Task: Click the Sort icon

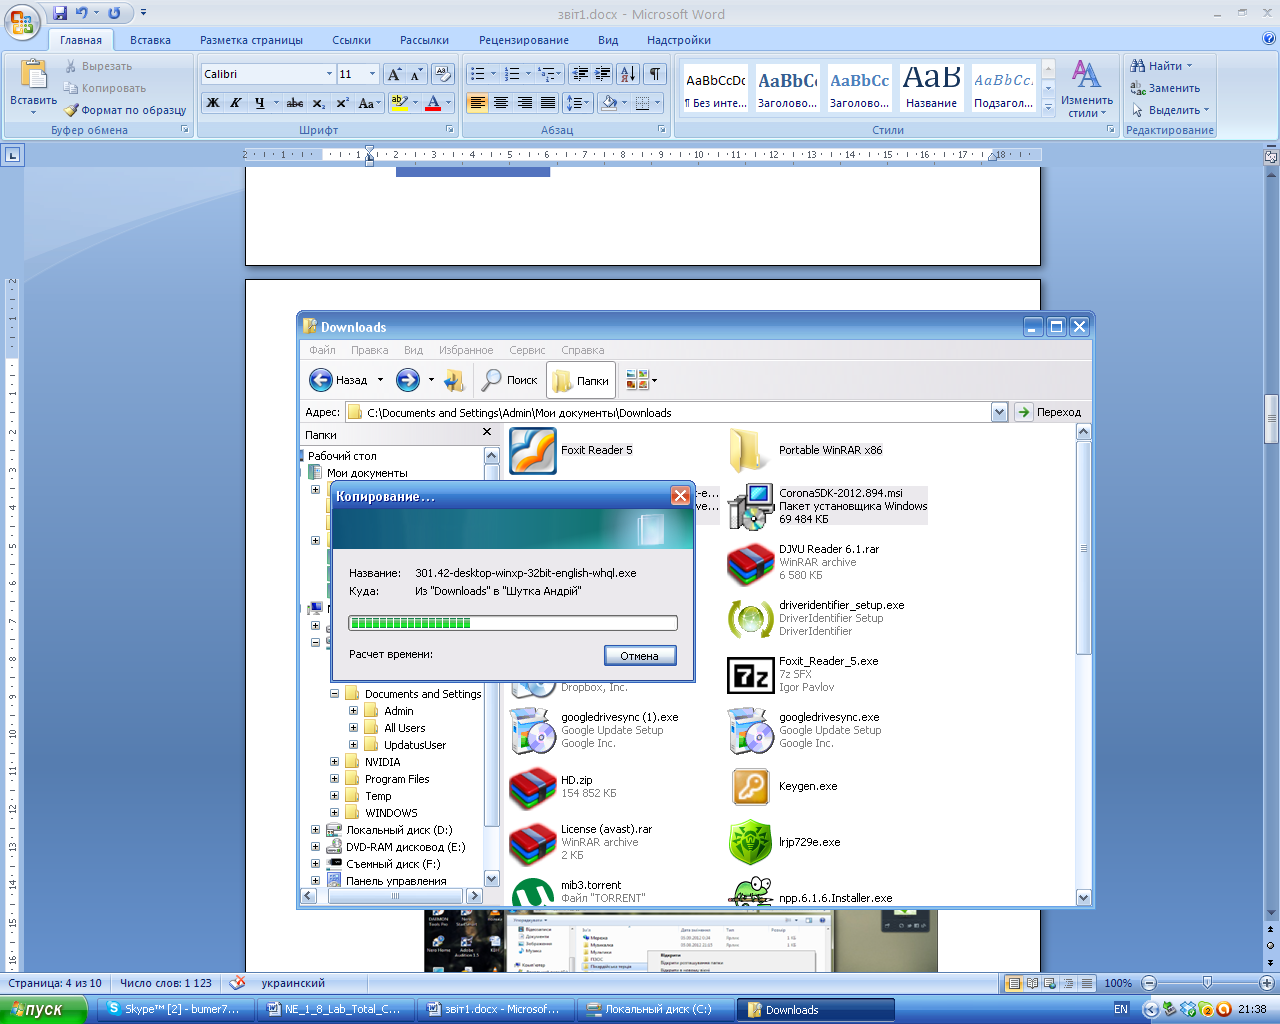Action: point(628,74)
